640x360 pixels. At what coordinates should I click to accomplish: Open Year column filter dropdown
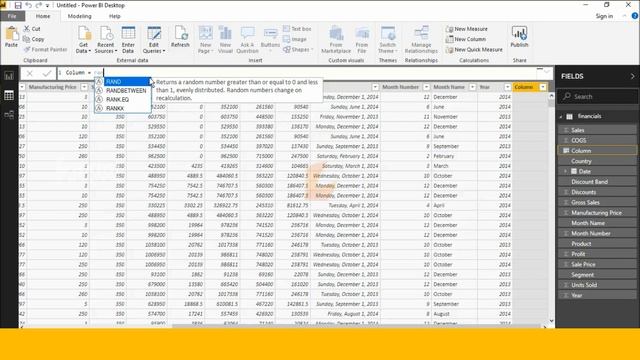pyautogui.click(x=507, y=87)
